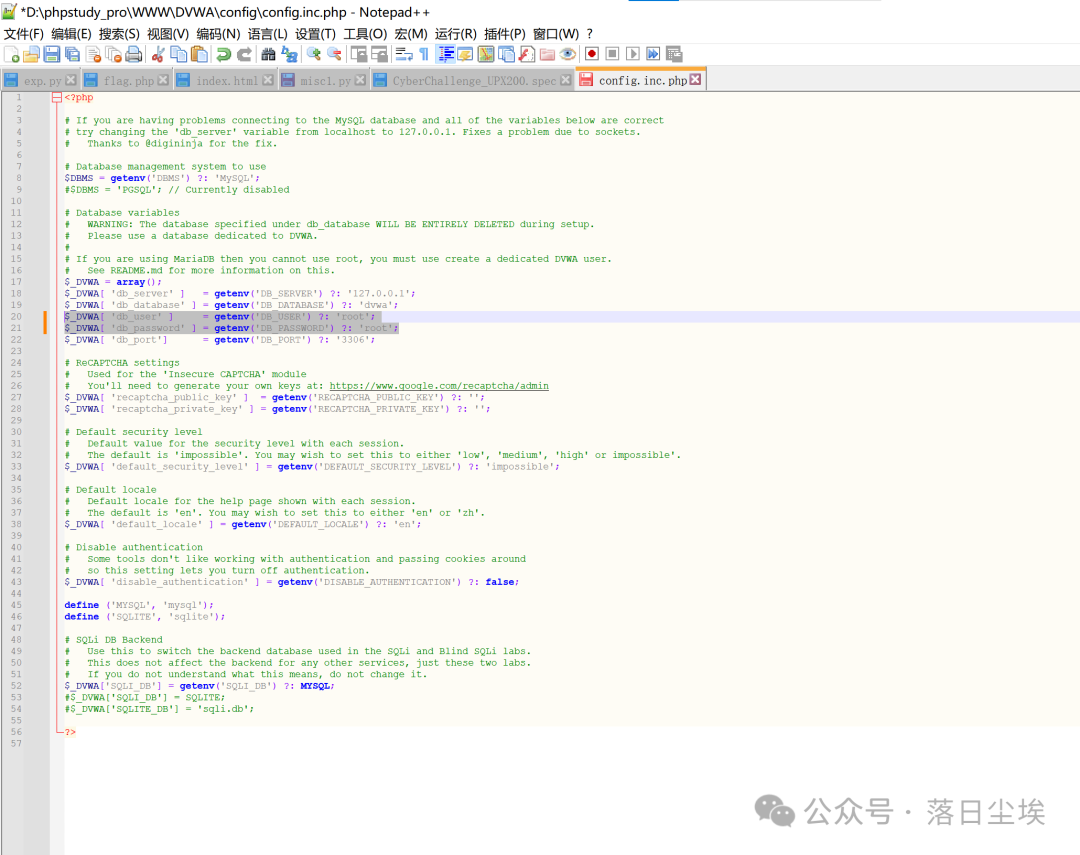Open the Function List panel icon
The image size is (1080, 855).
[527, 54]
